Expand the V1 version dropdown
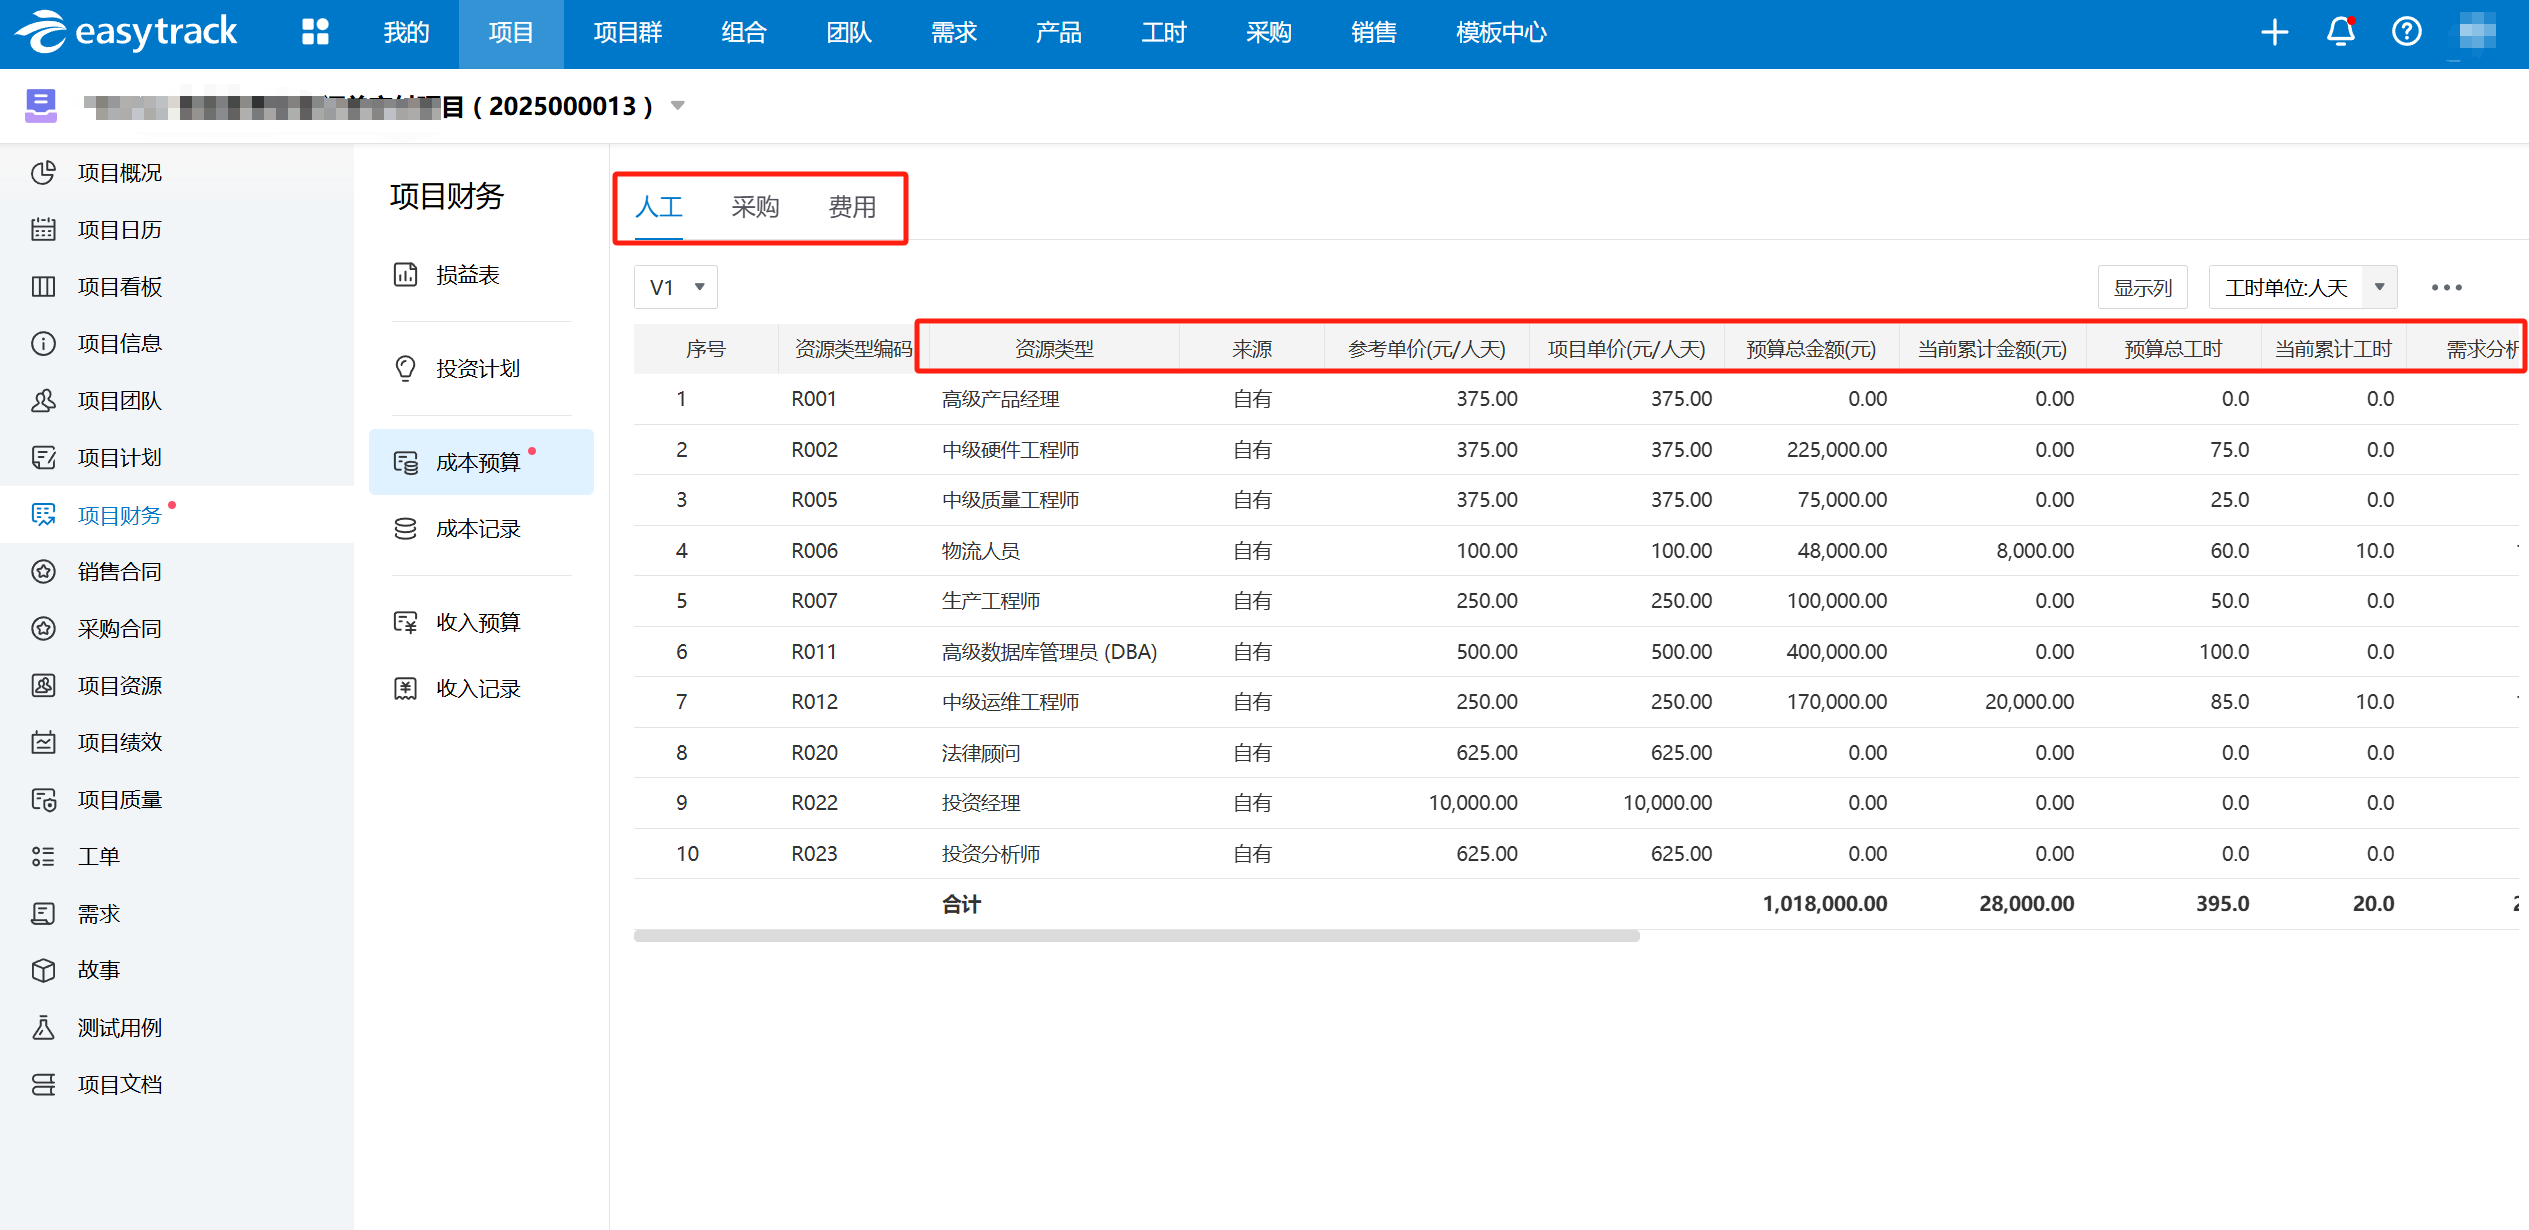Image resolution: width=2529 pixels, height=1230 pixels. 676,288
